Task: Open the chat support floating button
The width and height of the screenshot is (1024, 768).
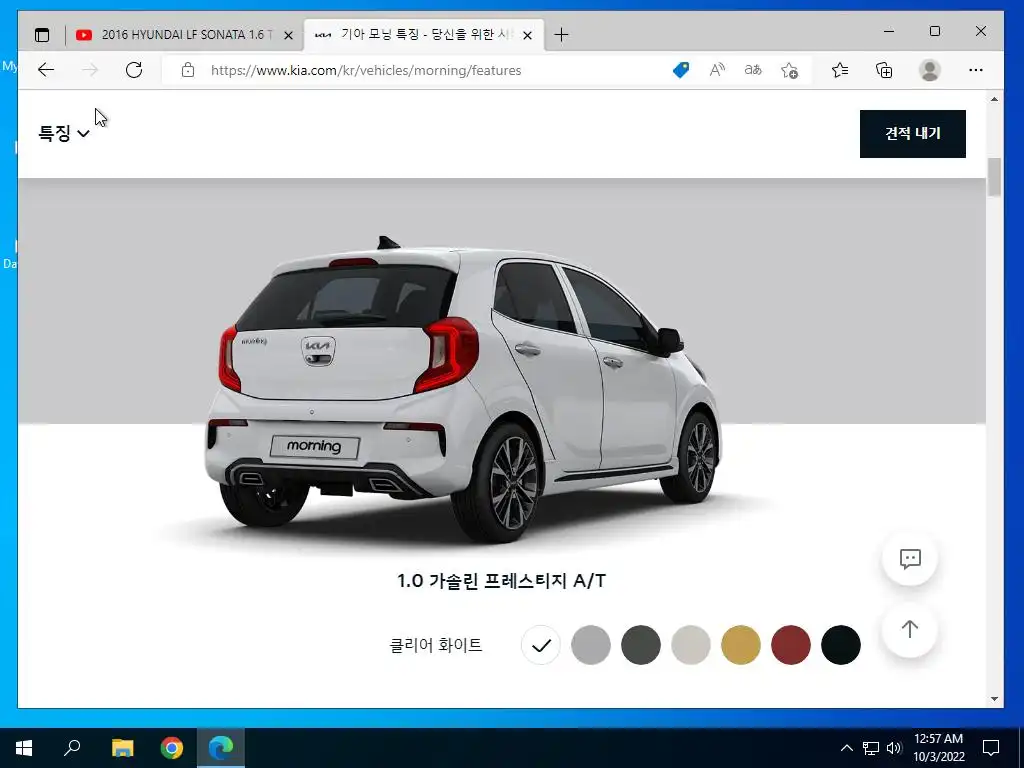Action: 910,558
